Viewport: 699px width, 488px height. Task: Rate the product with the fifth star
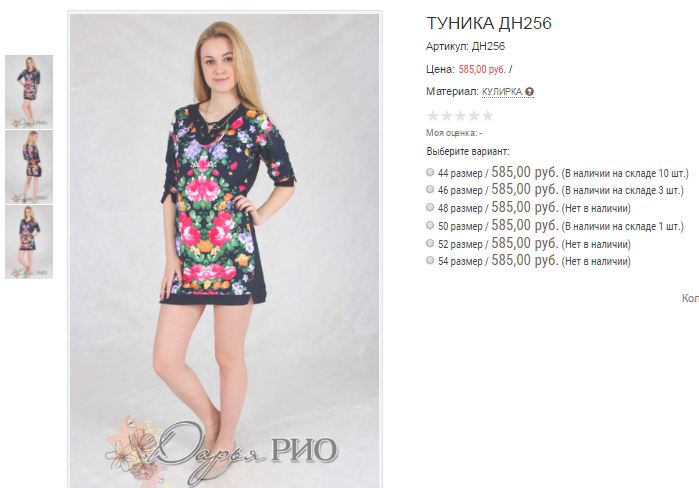pos(488,116)
